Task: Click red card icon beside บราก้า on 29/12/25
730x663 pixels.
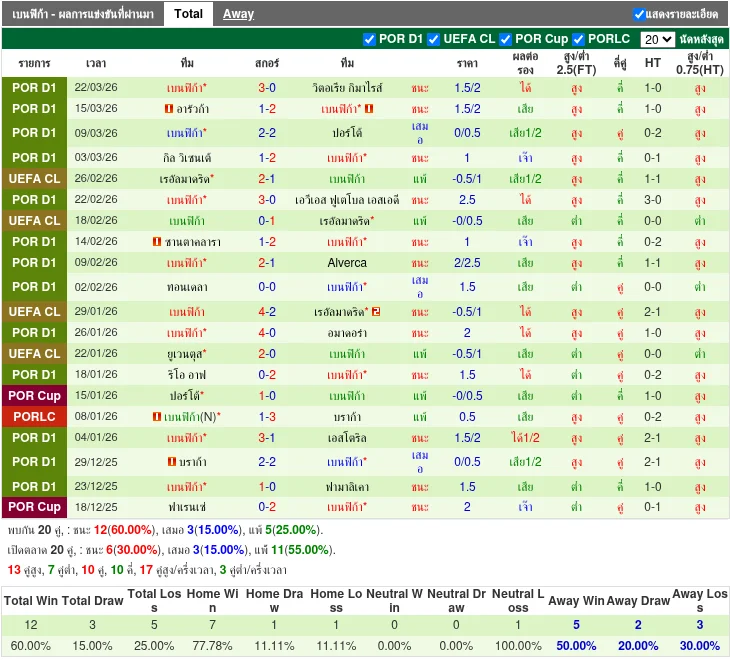Action: [172, 462]
